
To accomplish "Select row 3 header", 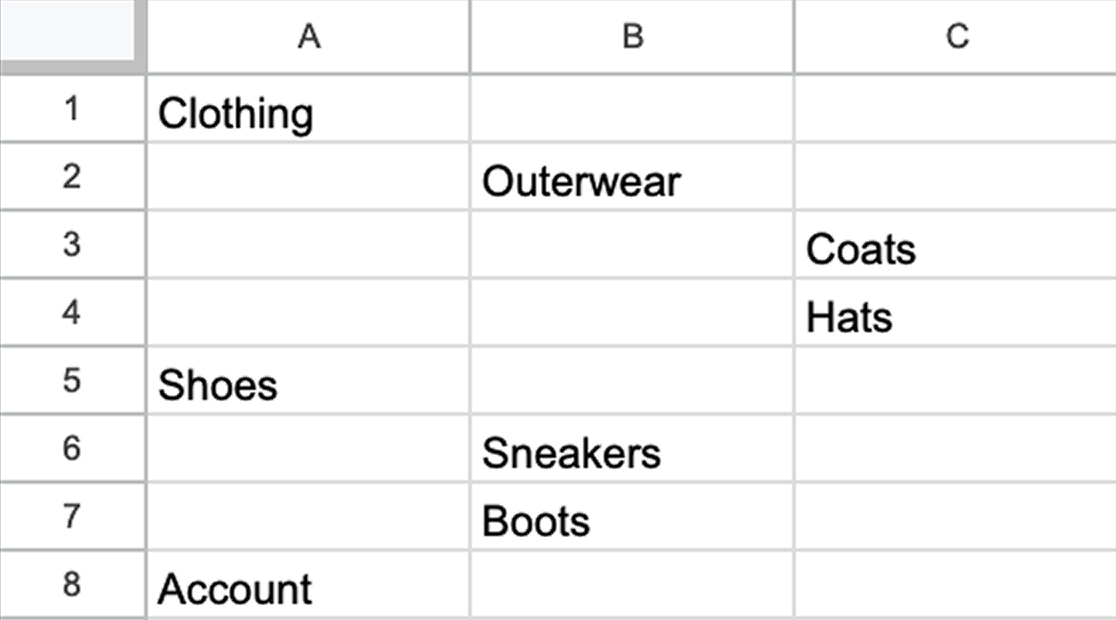I will pyautogui.click(x=72, y=246).
